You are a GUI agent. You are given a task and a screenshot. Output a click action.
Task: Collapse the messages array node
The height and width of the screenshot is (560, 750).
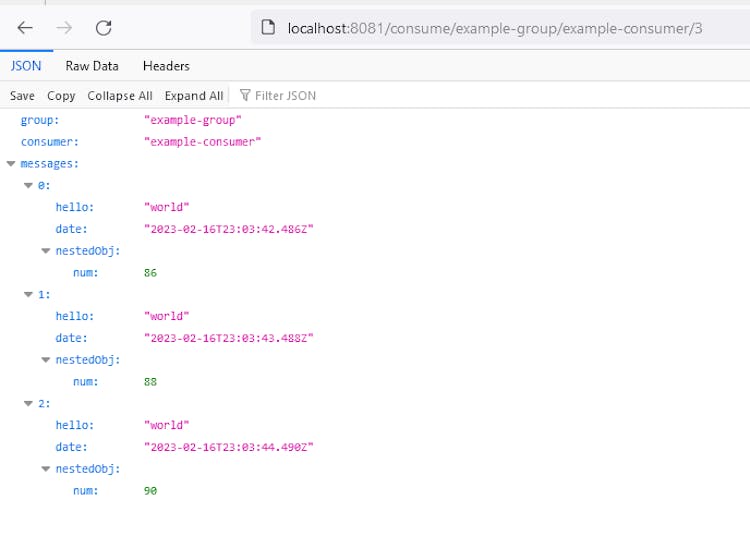pyautogui.click(x=11, y=164)
